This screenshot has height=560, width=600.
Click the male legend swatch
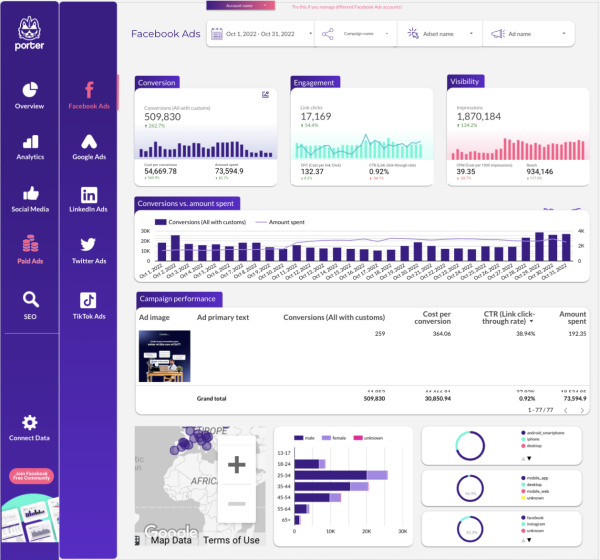[298, 438]
